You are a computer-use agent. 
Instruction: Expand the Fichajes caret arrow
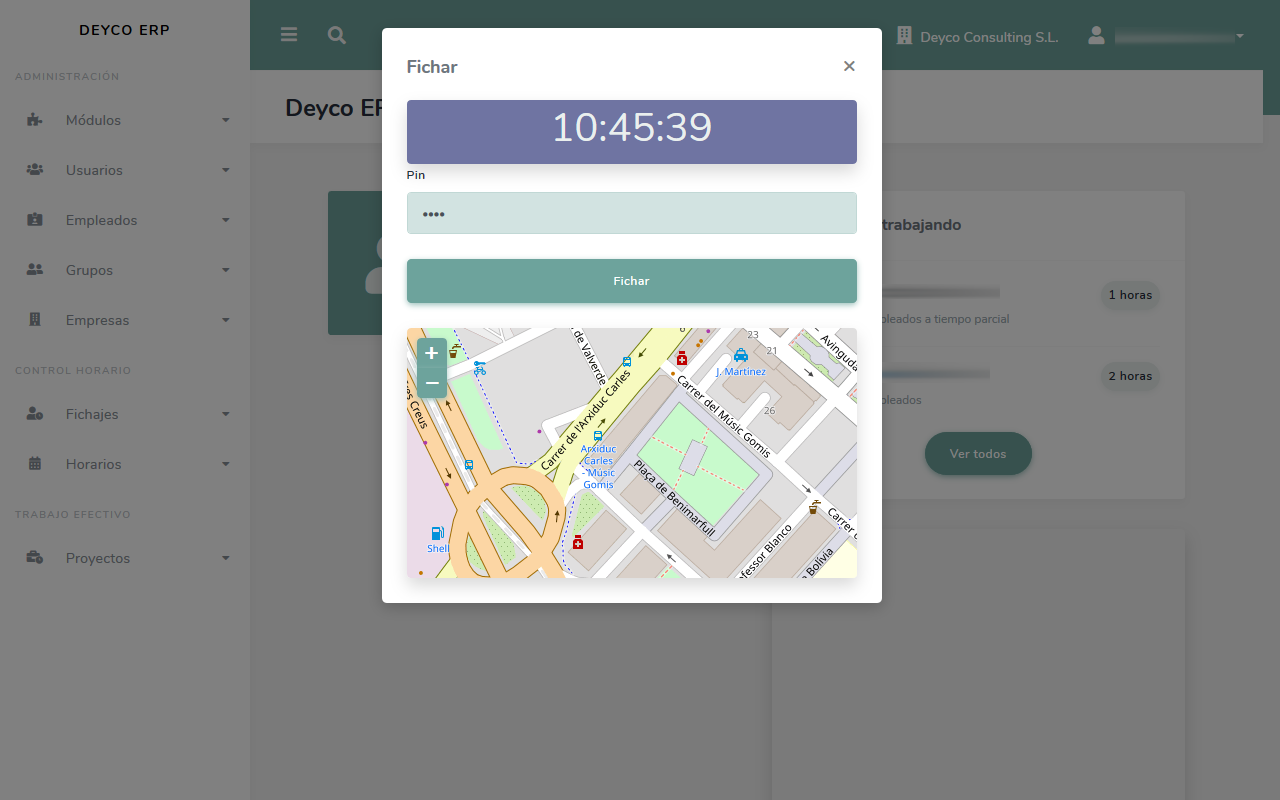pos(226,414)
